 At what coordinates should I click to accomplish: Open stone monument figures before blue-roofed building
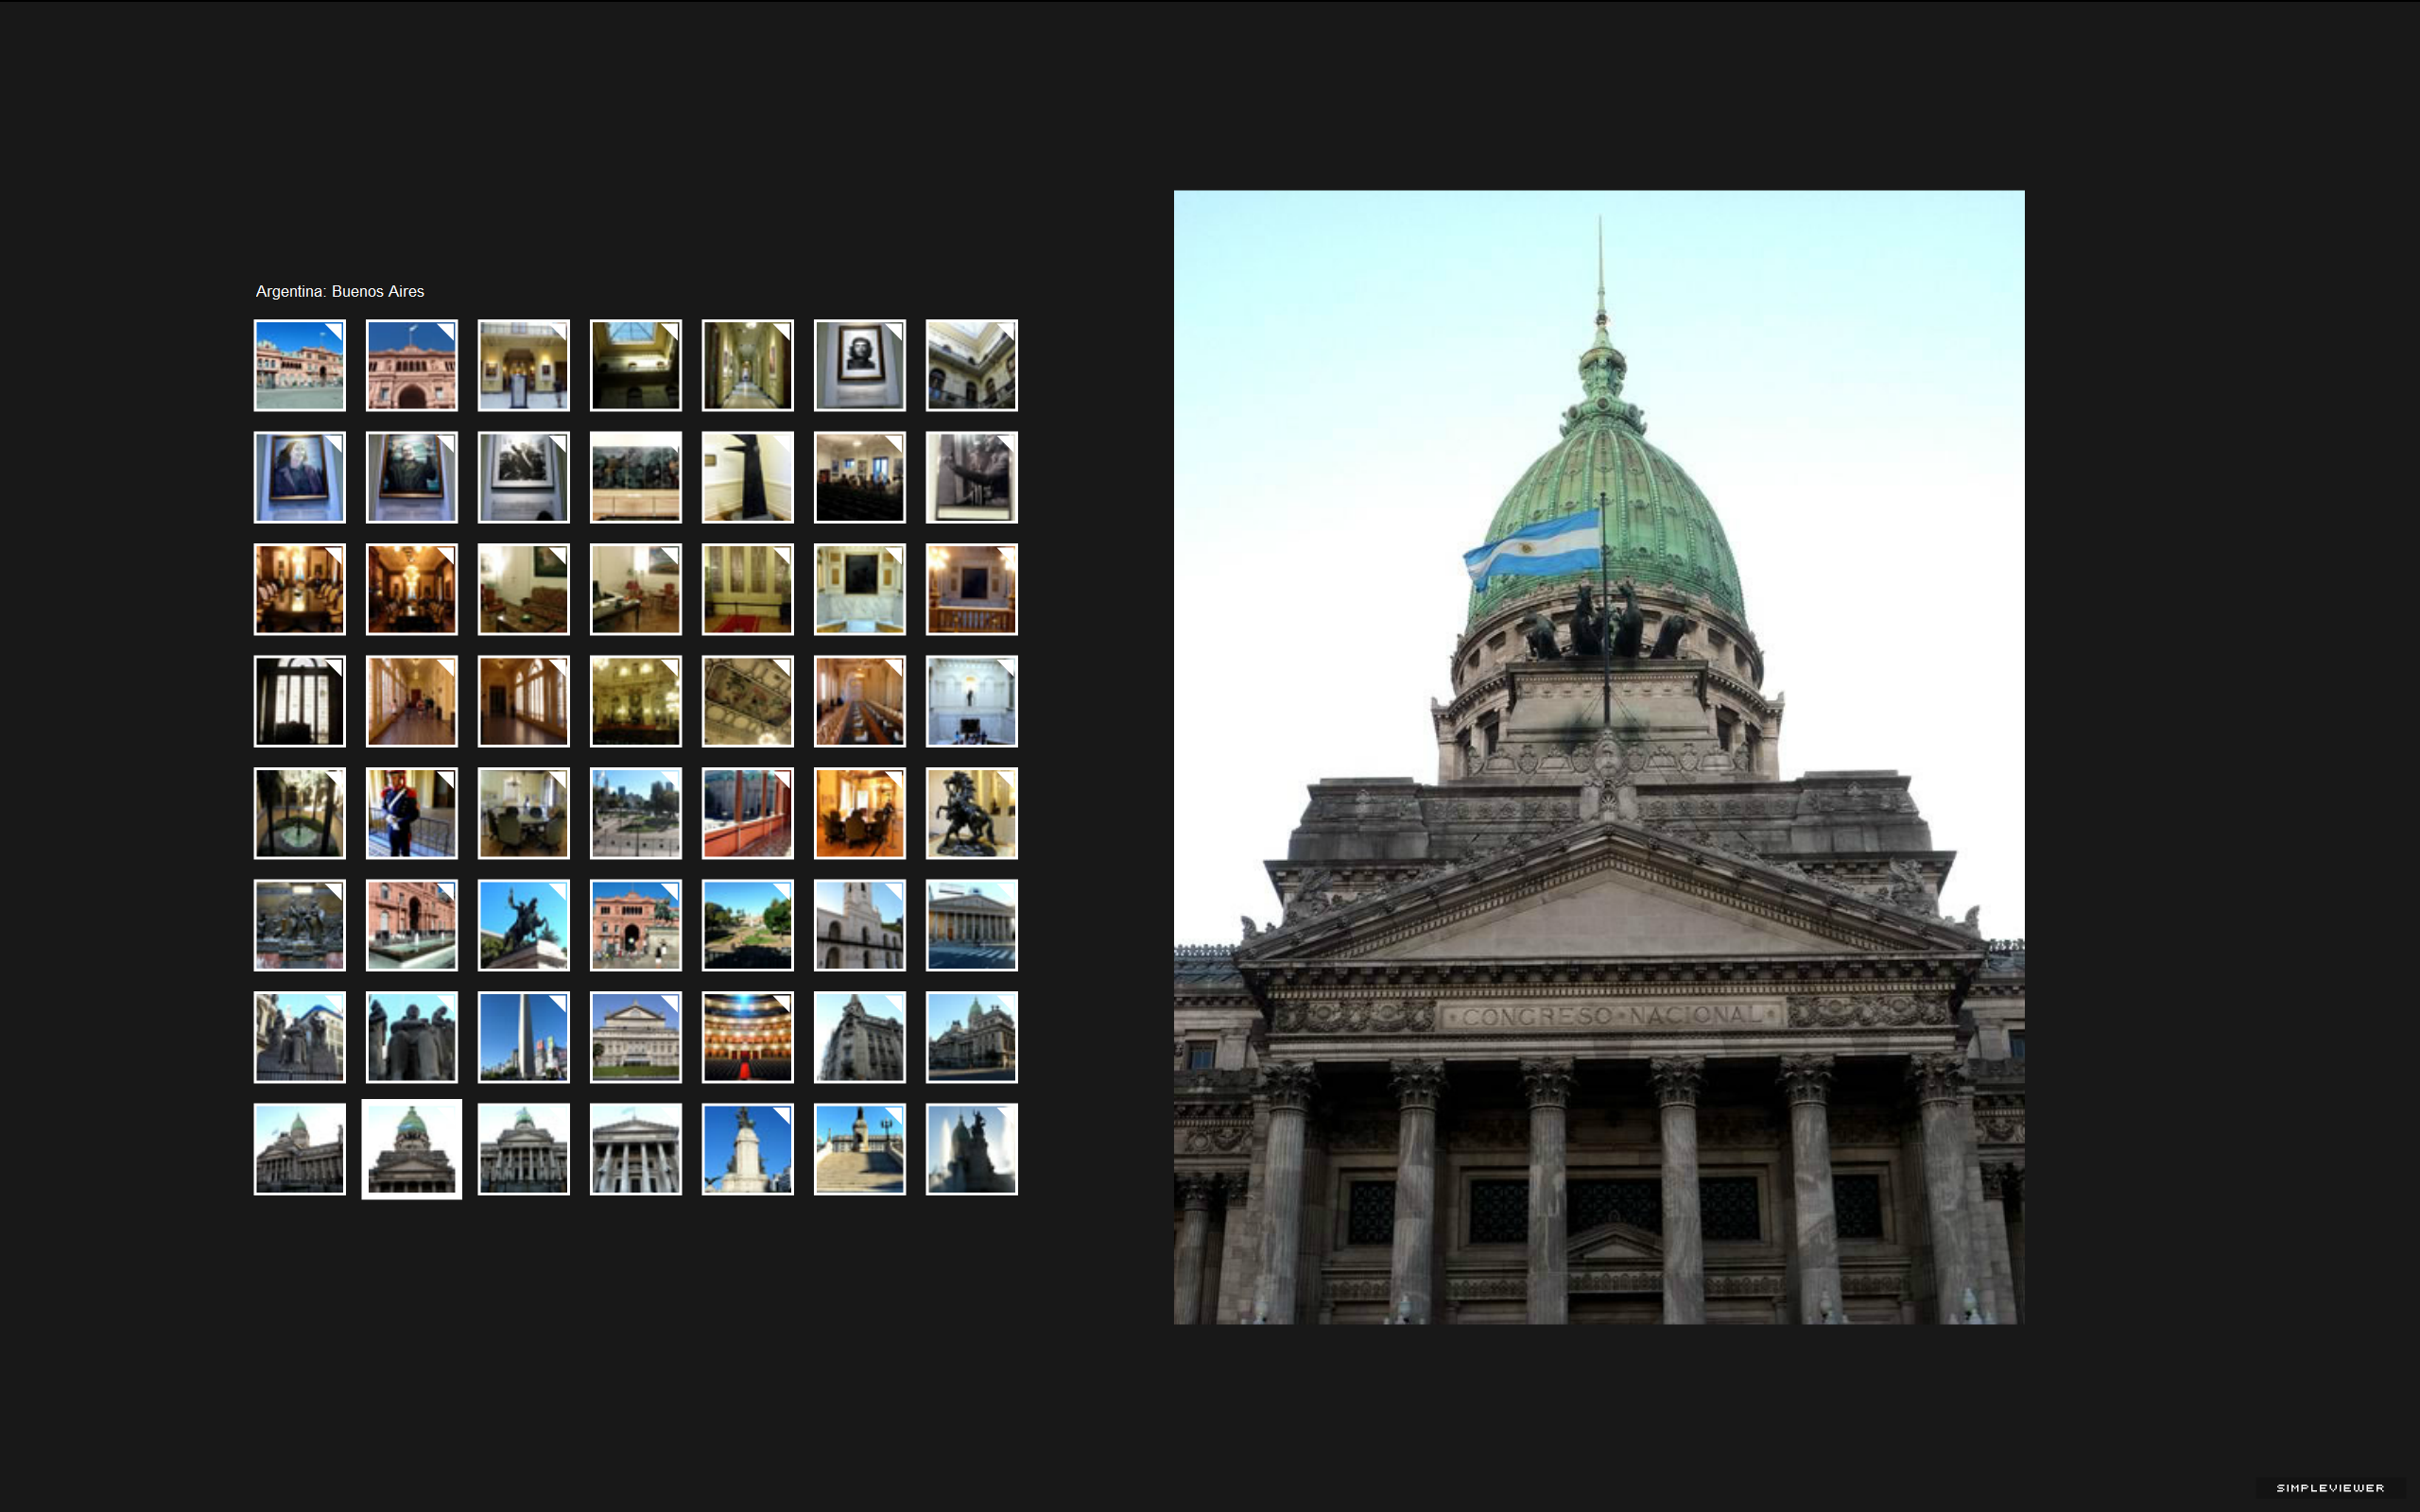[300, 1037]
